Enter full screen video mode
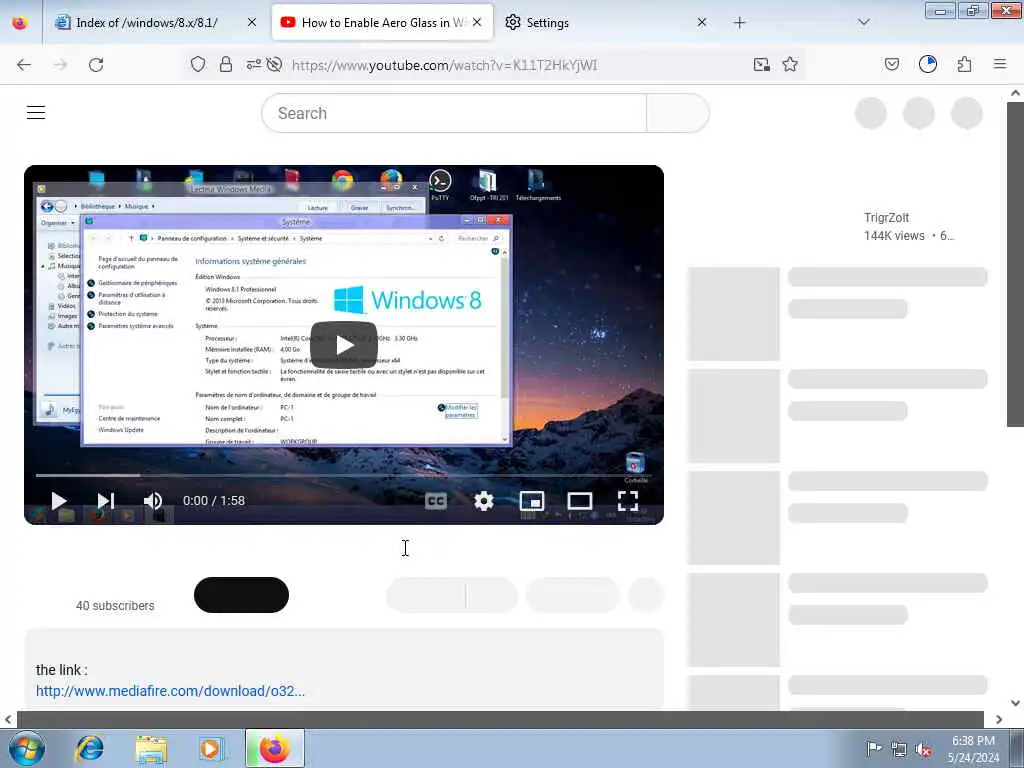Image resolution: width=1024 pixels, height=768 pixels. pos(628,501)
